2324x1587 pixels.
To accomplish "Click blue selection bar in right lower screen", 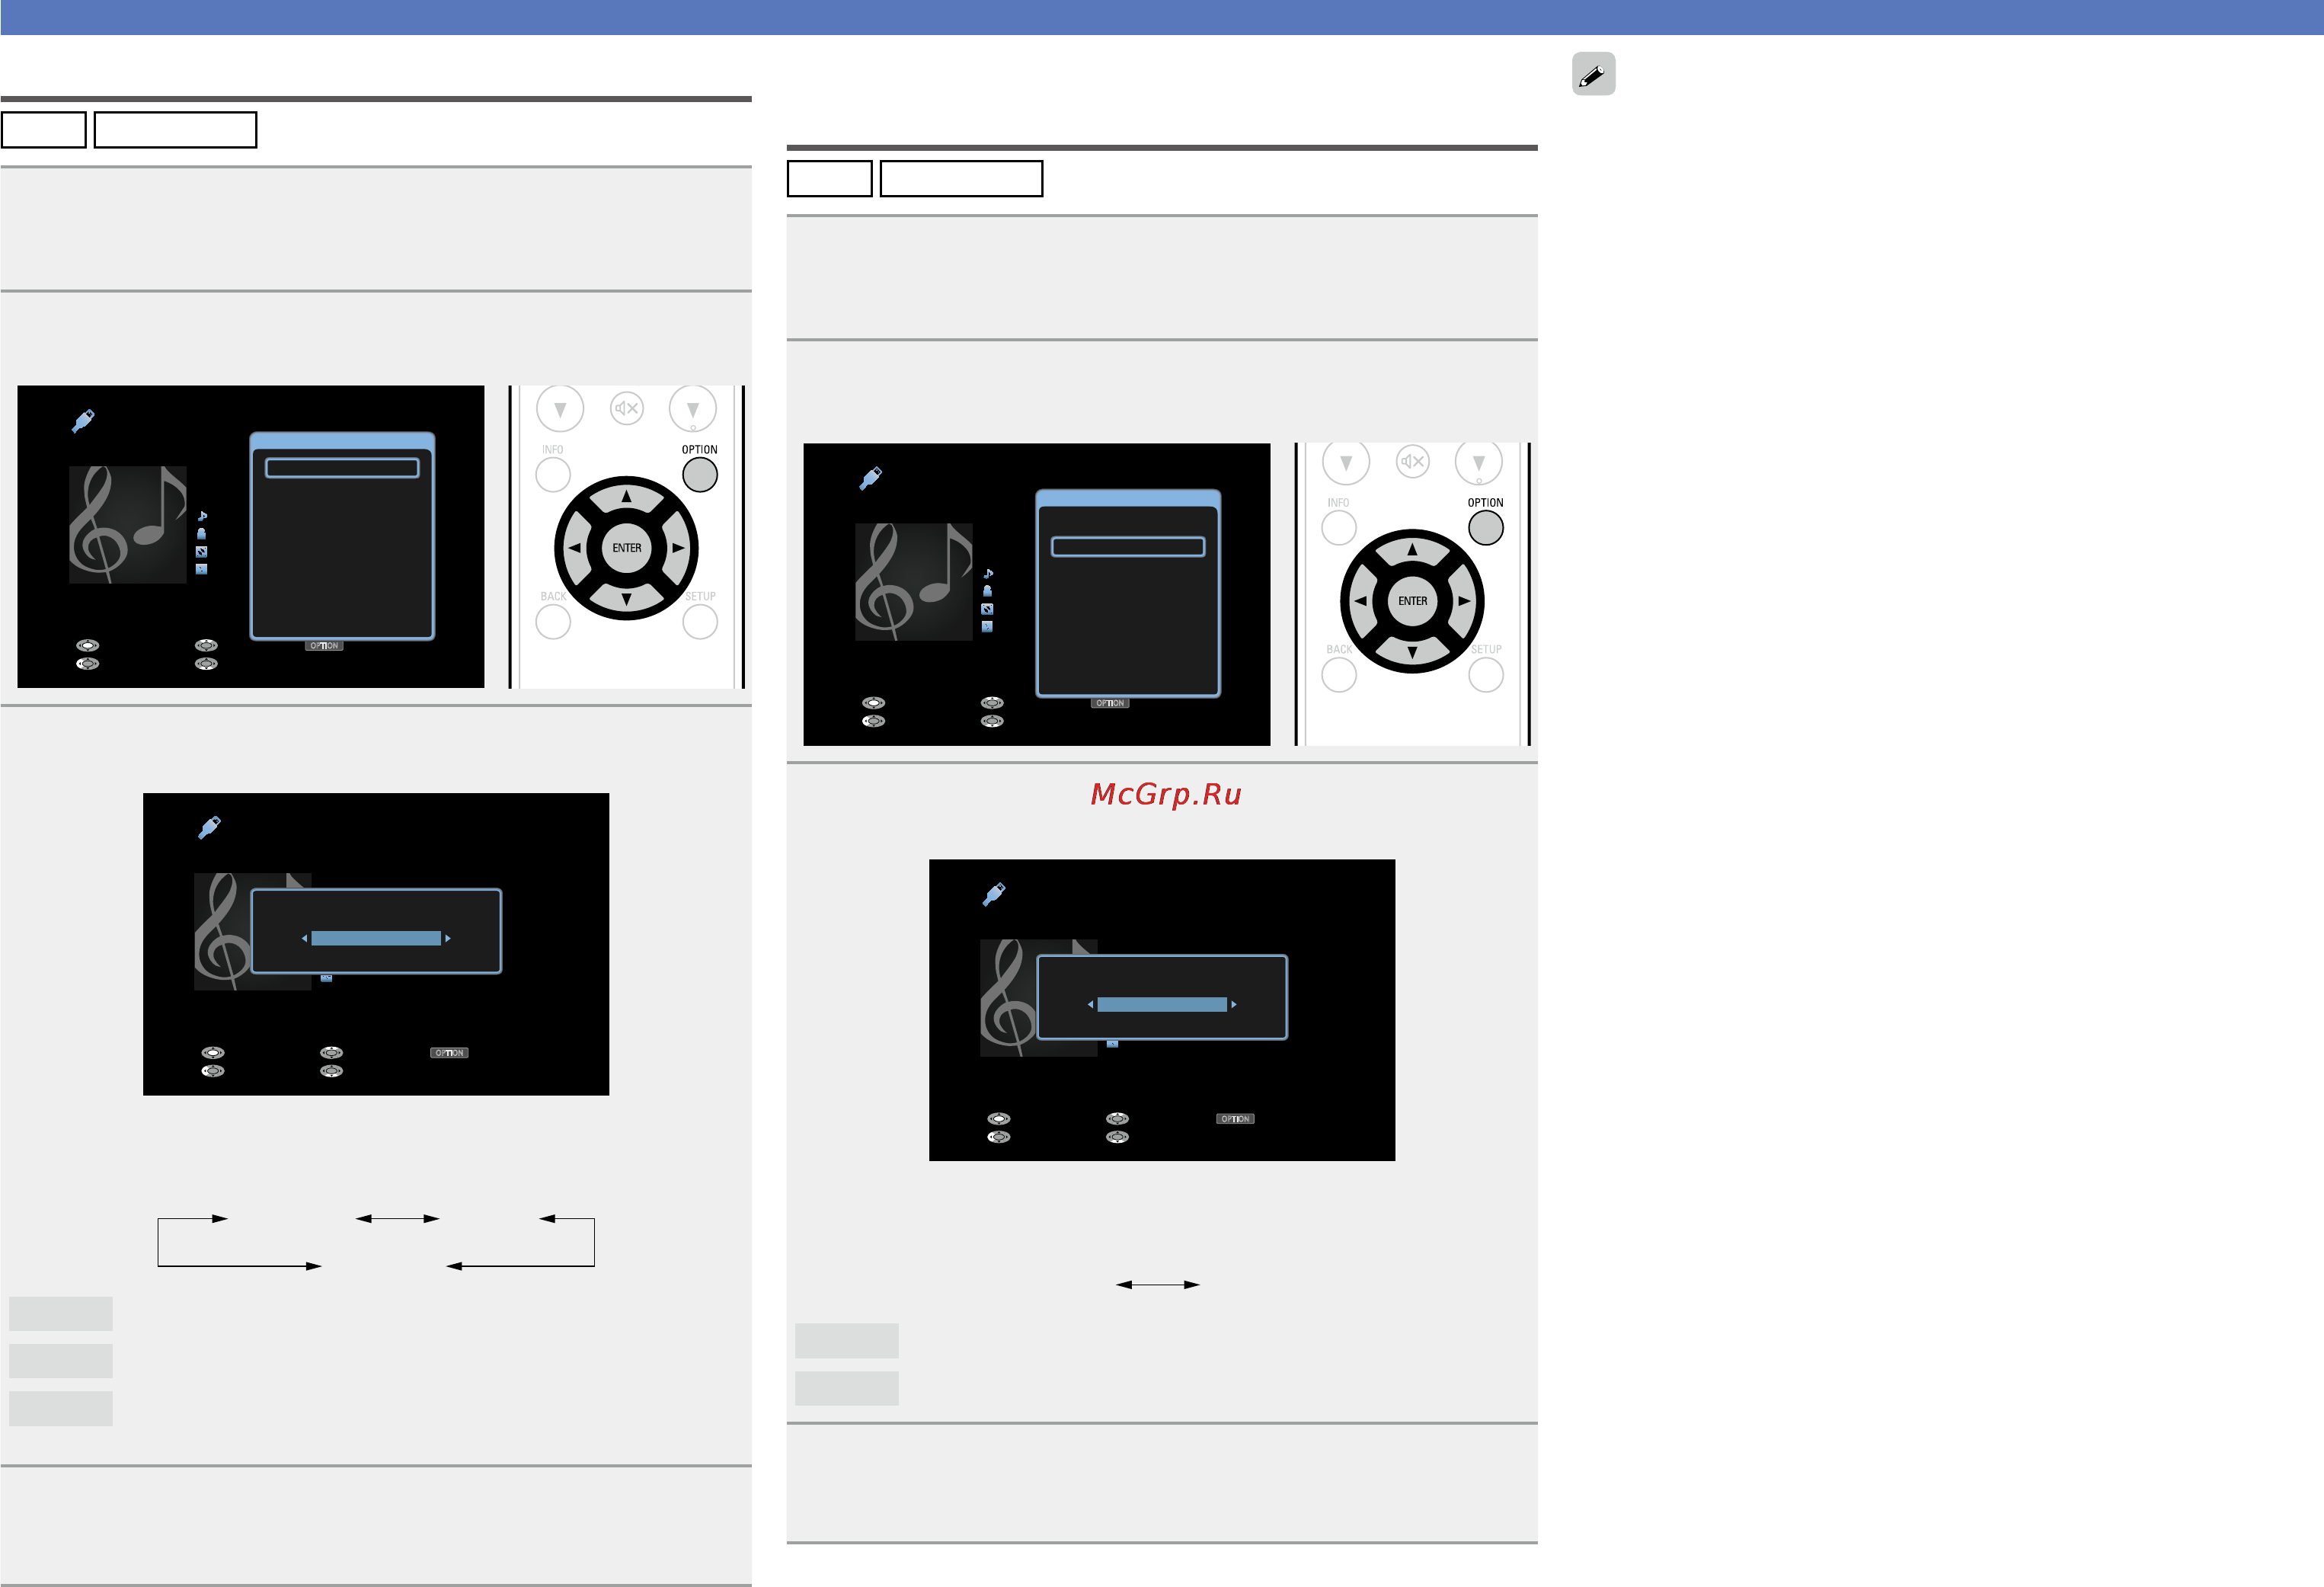I will click(1162, 1005).
